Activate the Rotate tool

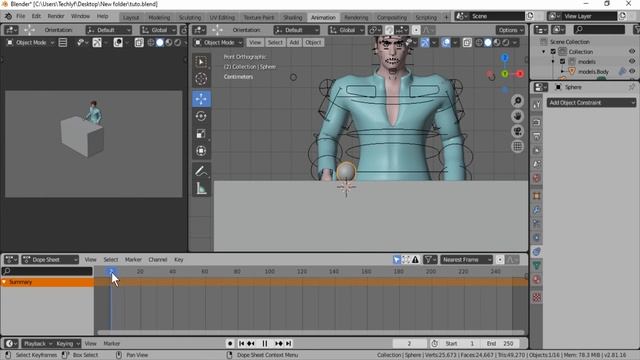201,116
